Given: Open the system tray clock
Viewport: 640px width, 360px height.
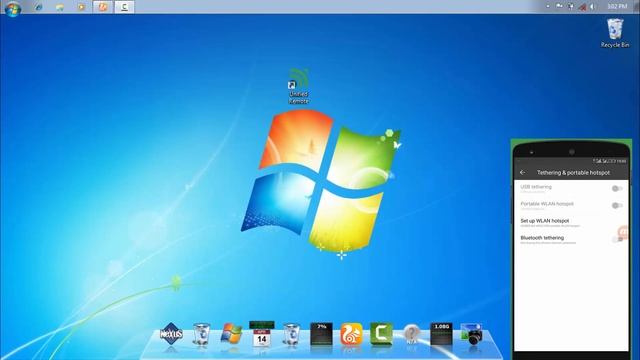Looking at the screenshot, I should pyautogui.click(x=617, y=7).
